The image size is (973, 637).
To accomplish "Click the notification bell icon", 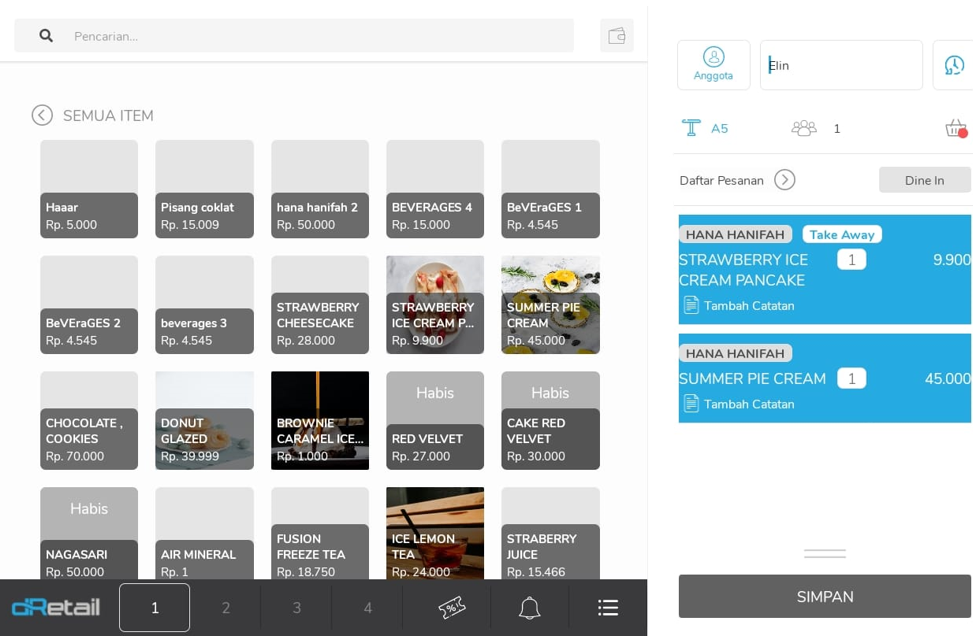I will click(529, 607).
